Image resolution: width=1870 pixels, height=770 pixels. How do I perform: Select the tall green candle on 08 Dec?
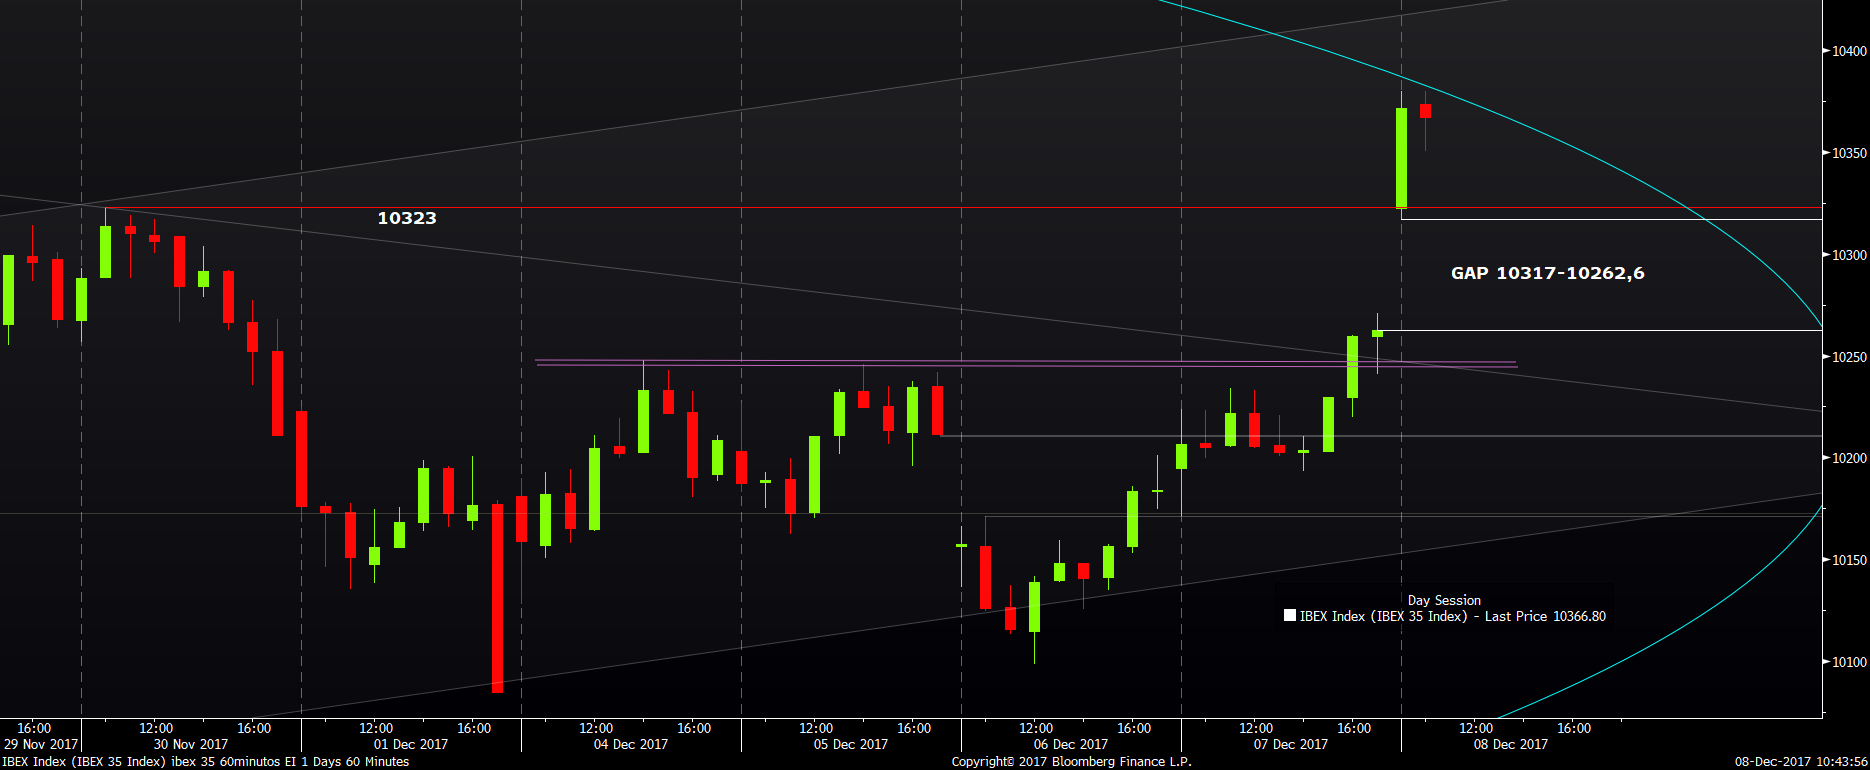1401,158
